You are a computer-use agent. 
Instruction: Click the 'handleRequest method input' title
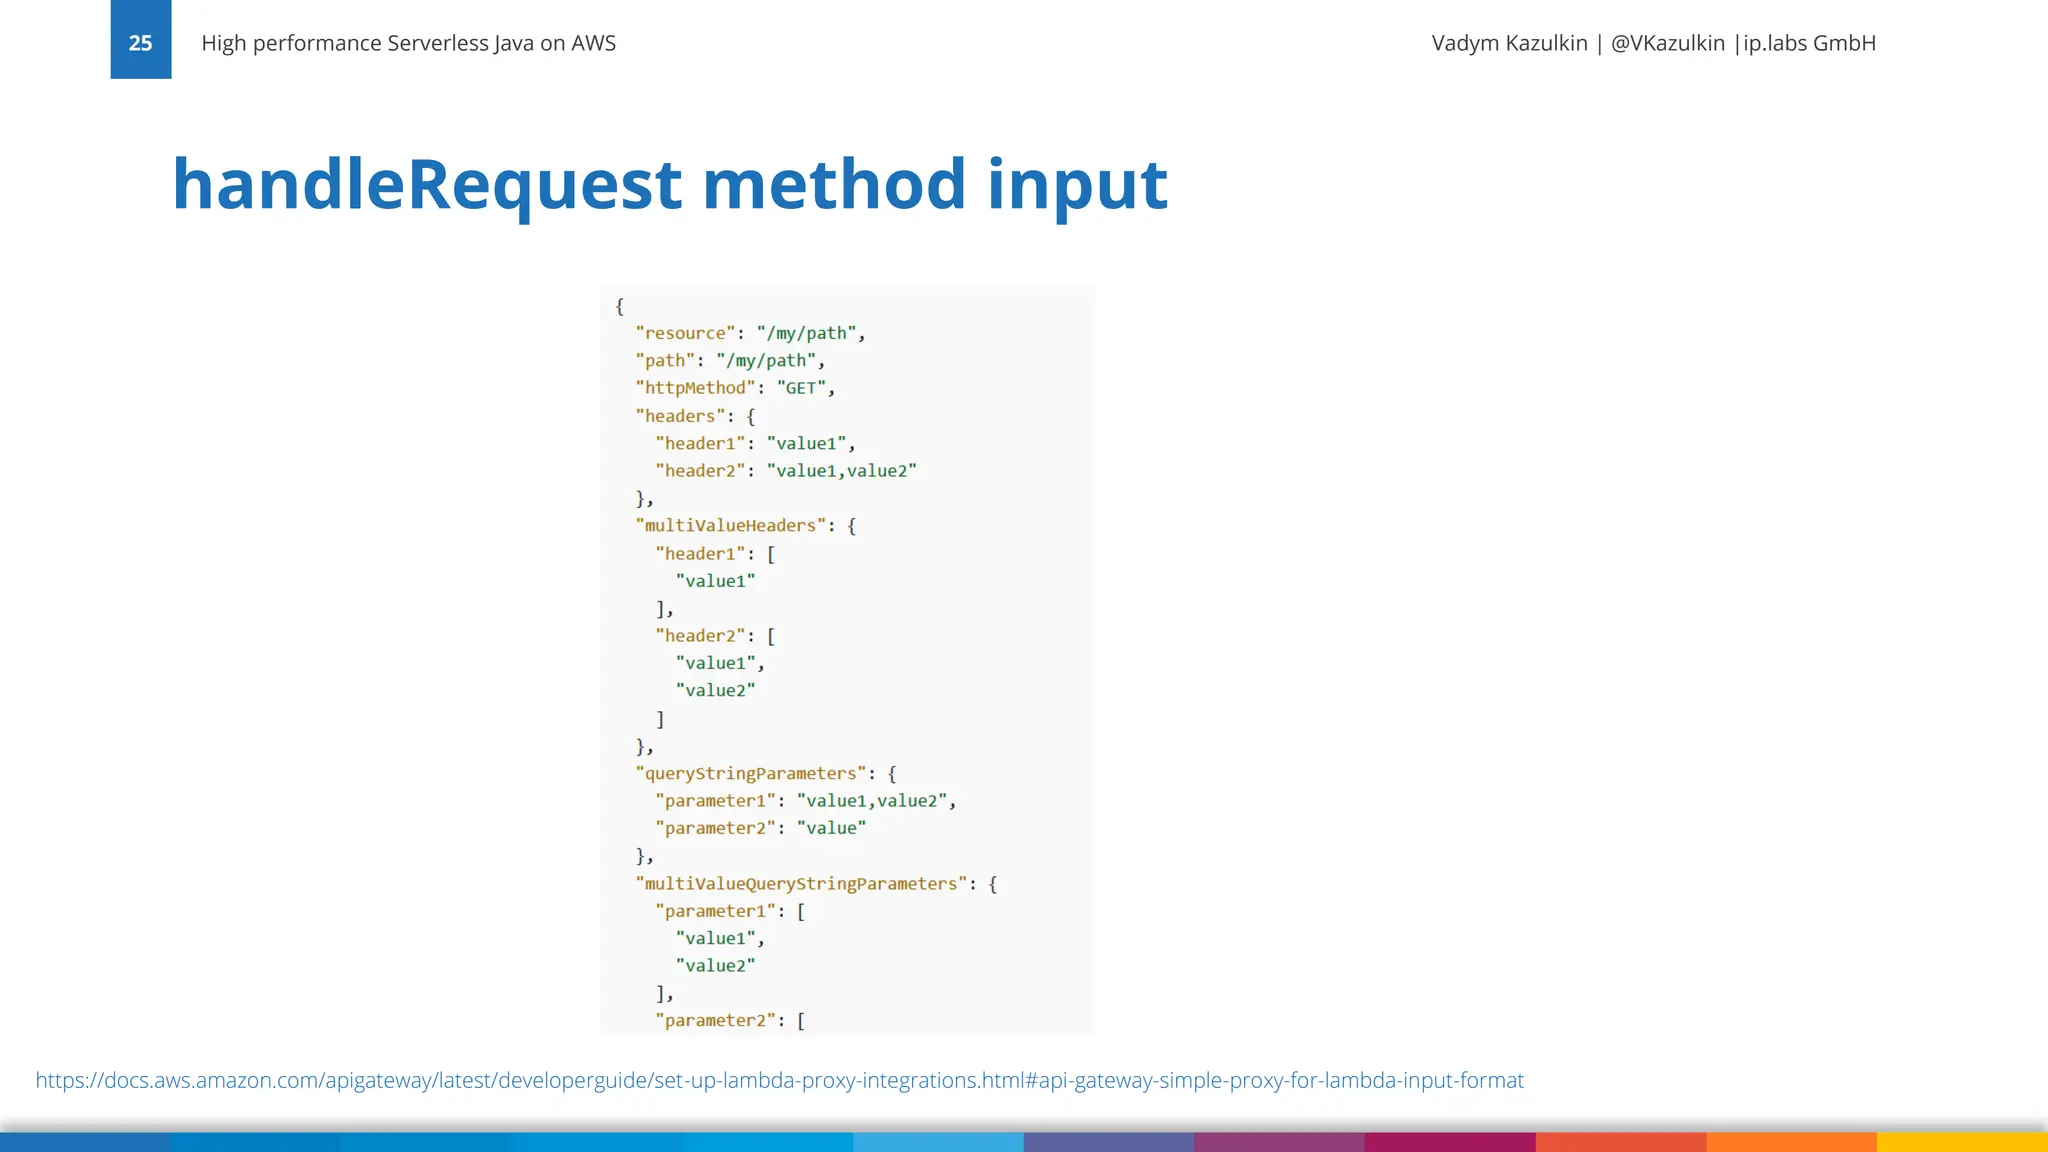click(669, 184)
